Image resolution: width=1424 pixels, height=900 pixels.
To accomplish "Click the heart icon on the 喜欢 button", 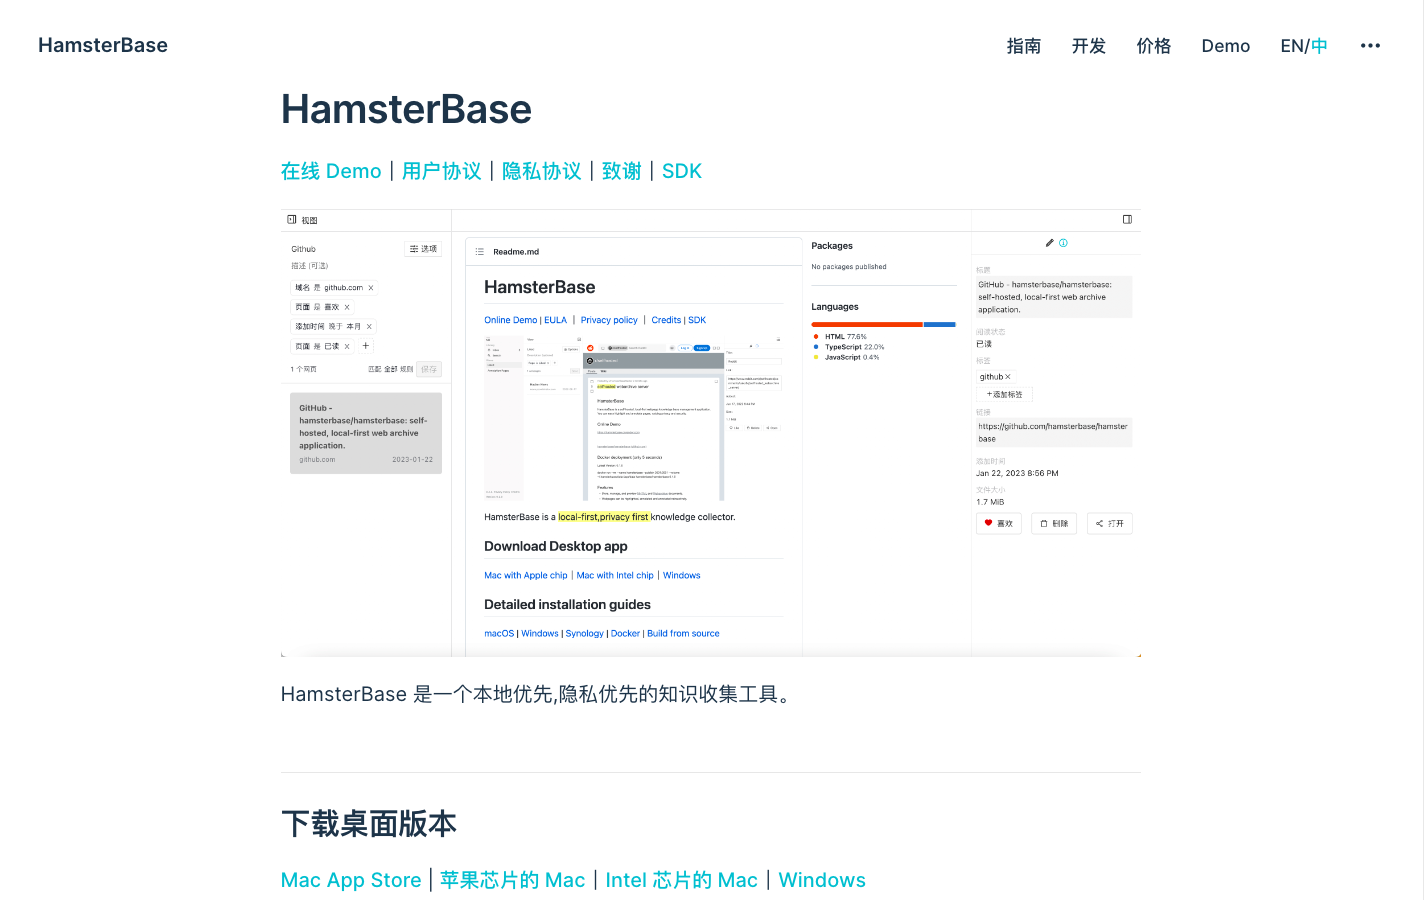I will point(987,523).
